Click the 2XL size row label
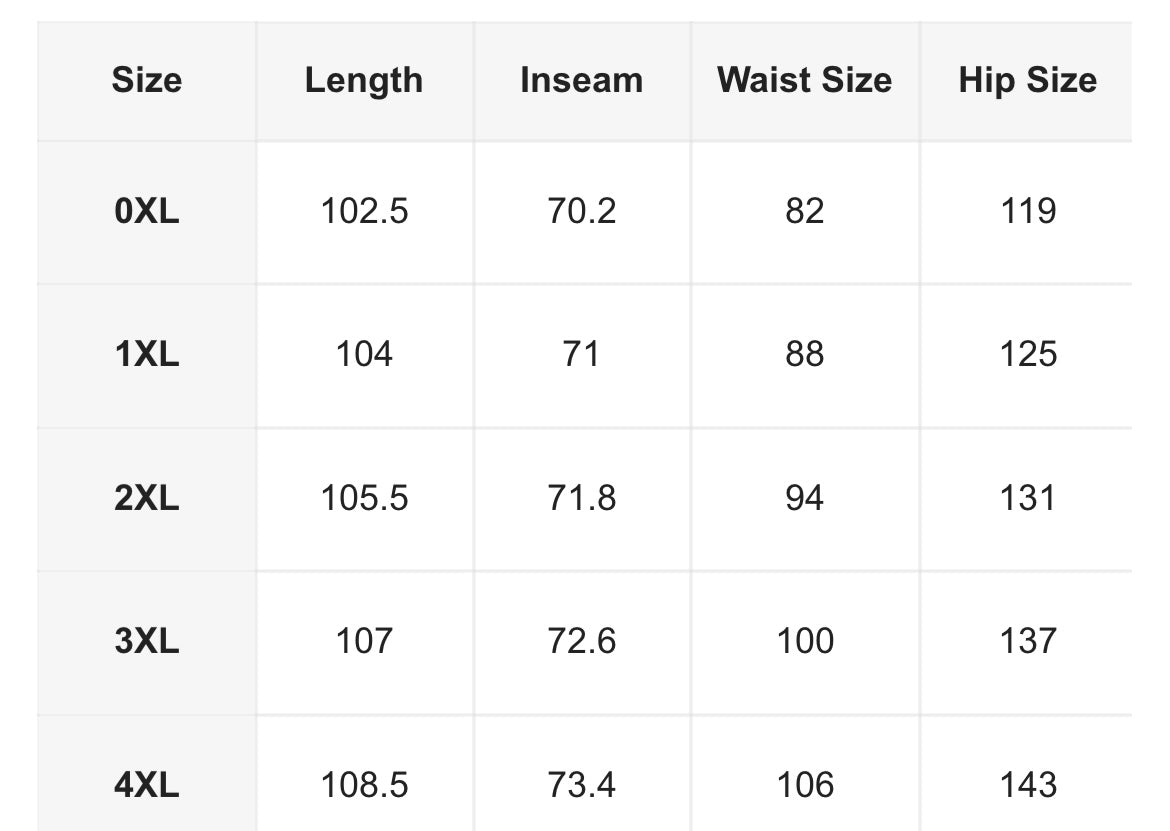Screen dimensions: 1170x831 click(147, 498)
